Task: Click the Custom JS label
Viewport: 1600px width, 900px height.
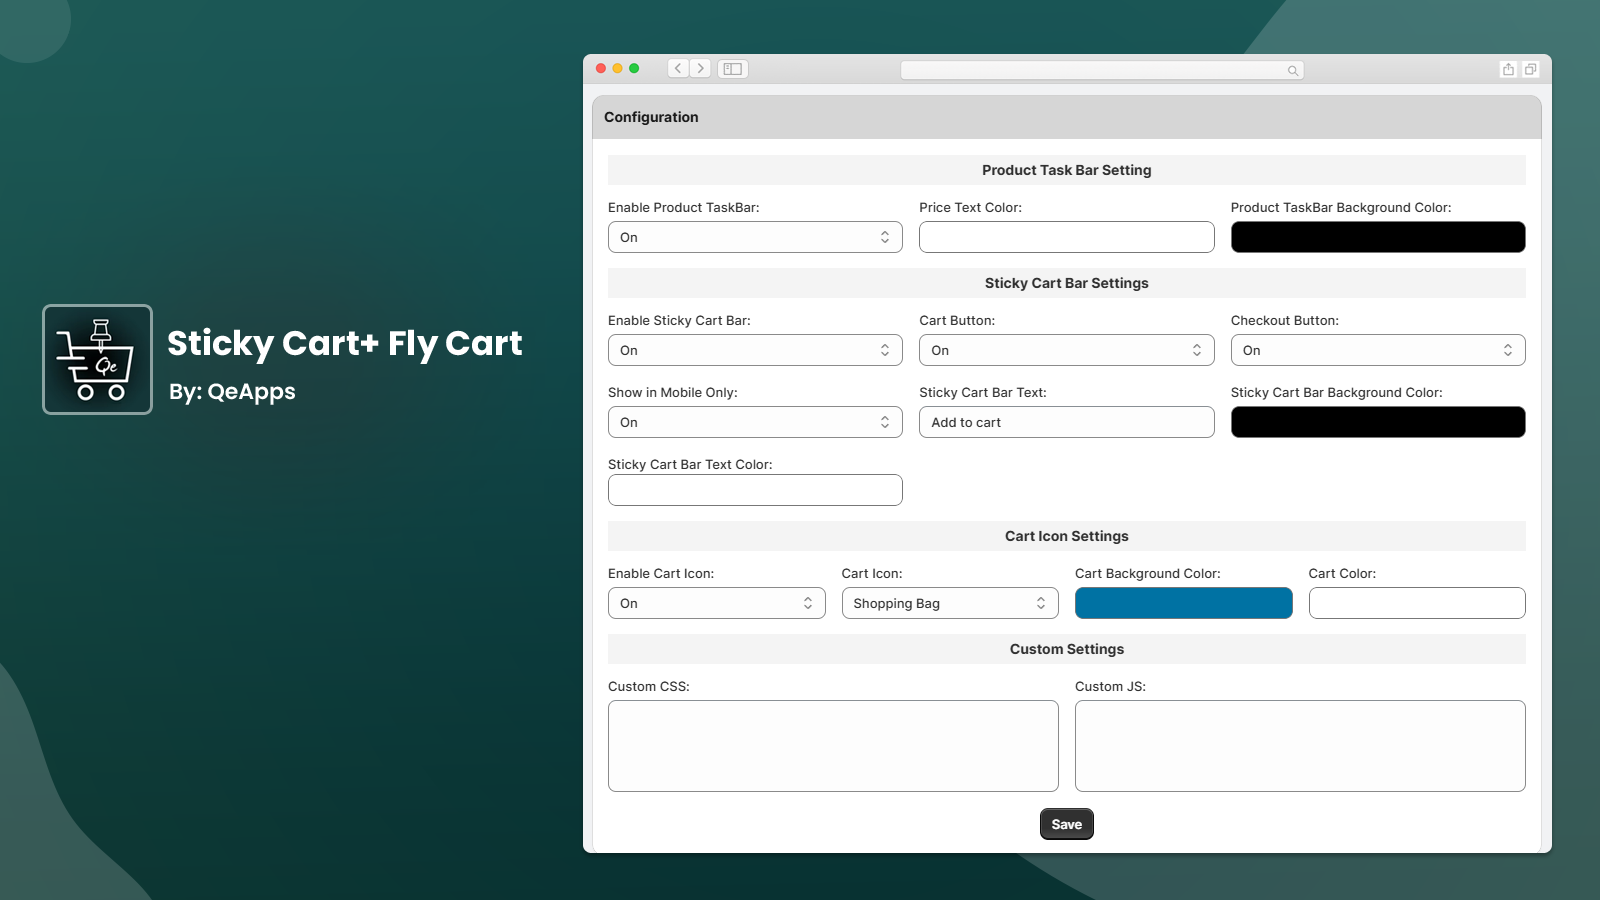Action: pyautogui.click(x=1111, y=687)
